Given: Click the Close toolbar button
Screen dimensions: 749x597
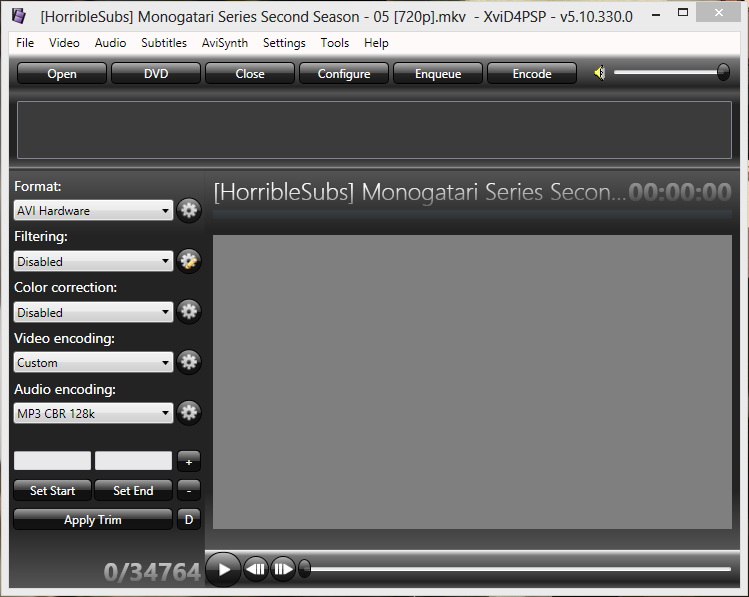Looking at the screenshot, I should tap(250, 74).
